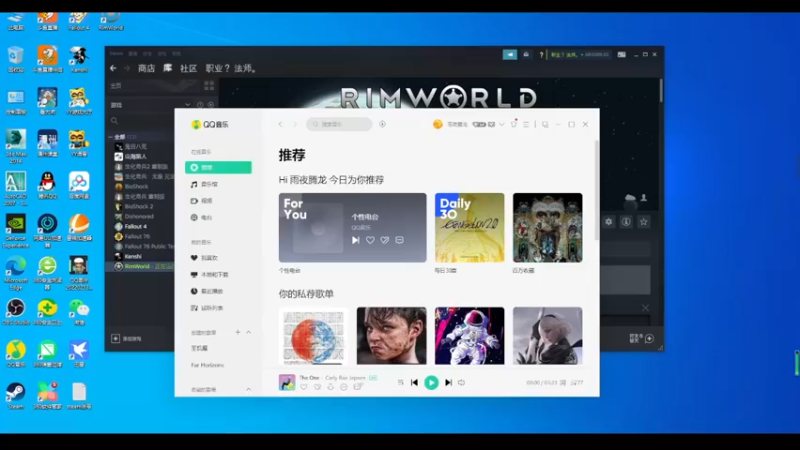Skip to the next track

coord(448,382)
